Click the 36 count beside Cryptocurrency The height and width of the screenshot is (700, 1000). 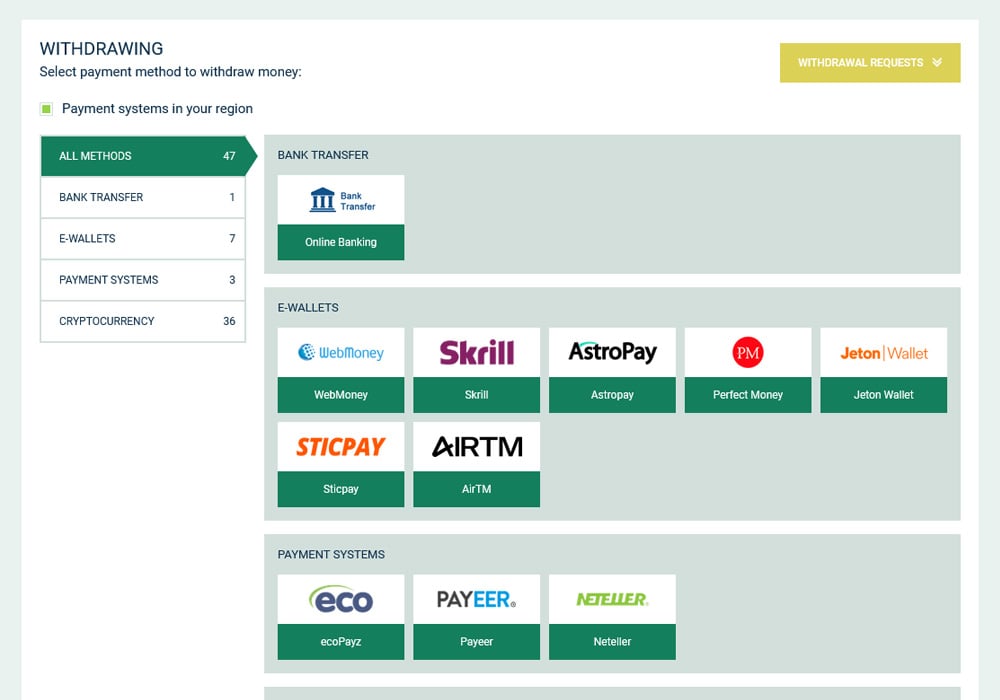click(x=229, y=321)
